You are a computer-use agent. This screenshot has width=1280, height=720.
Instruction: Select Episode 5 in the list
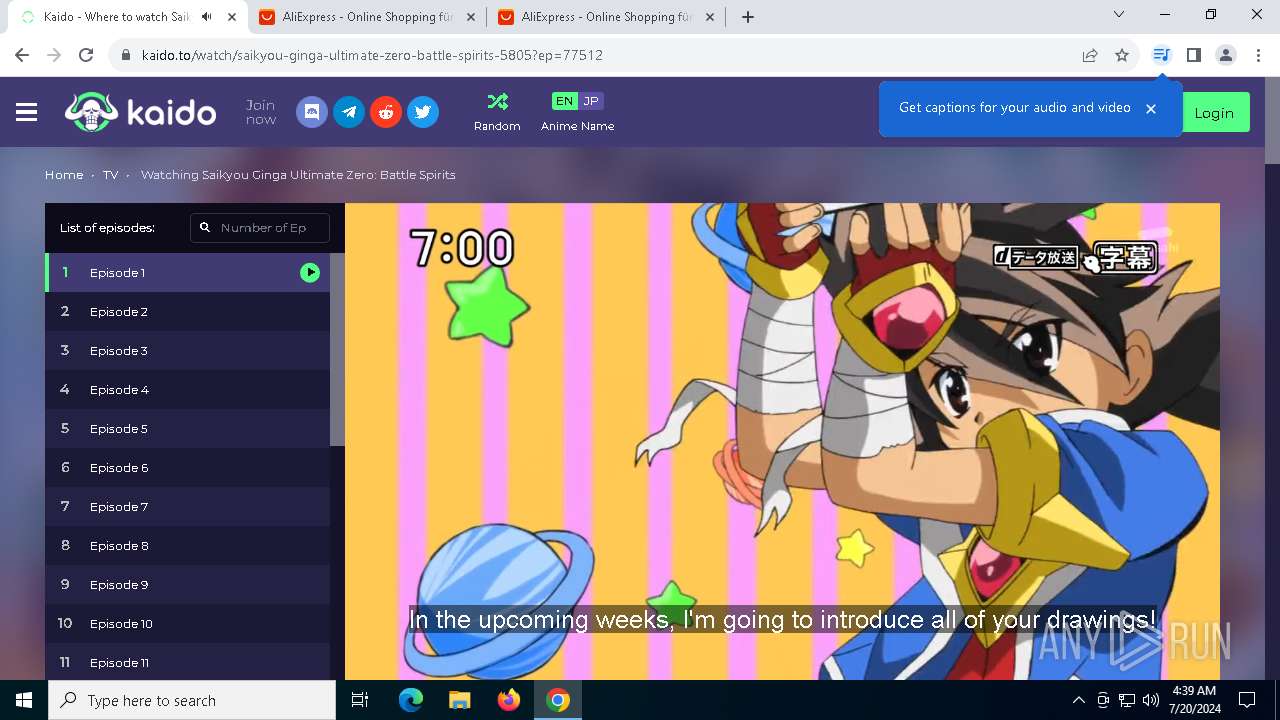tap(187, 429)
